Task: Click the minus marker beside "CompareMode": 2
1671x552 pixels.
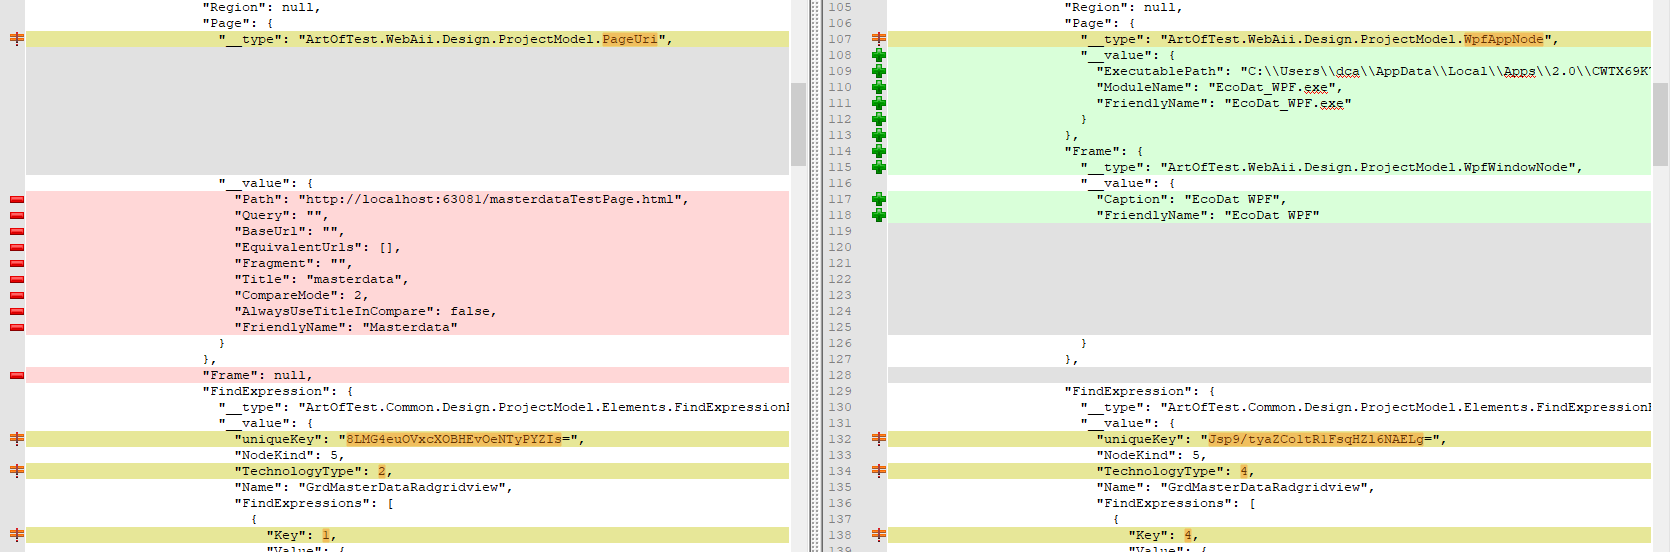Action: [17, 295]
